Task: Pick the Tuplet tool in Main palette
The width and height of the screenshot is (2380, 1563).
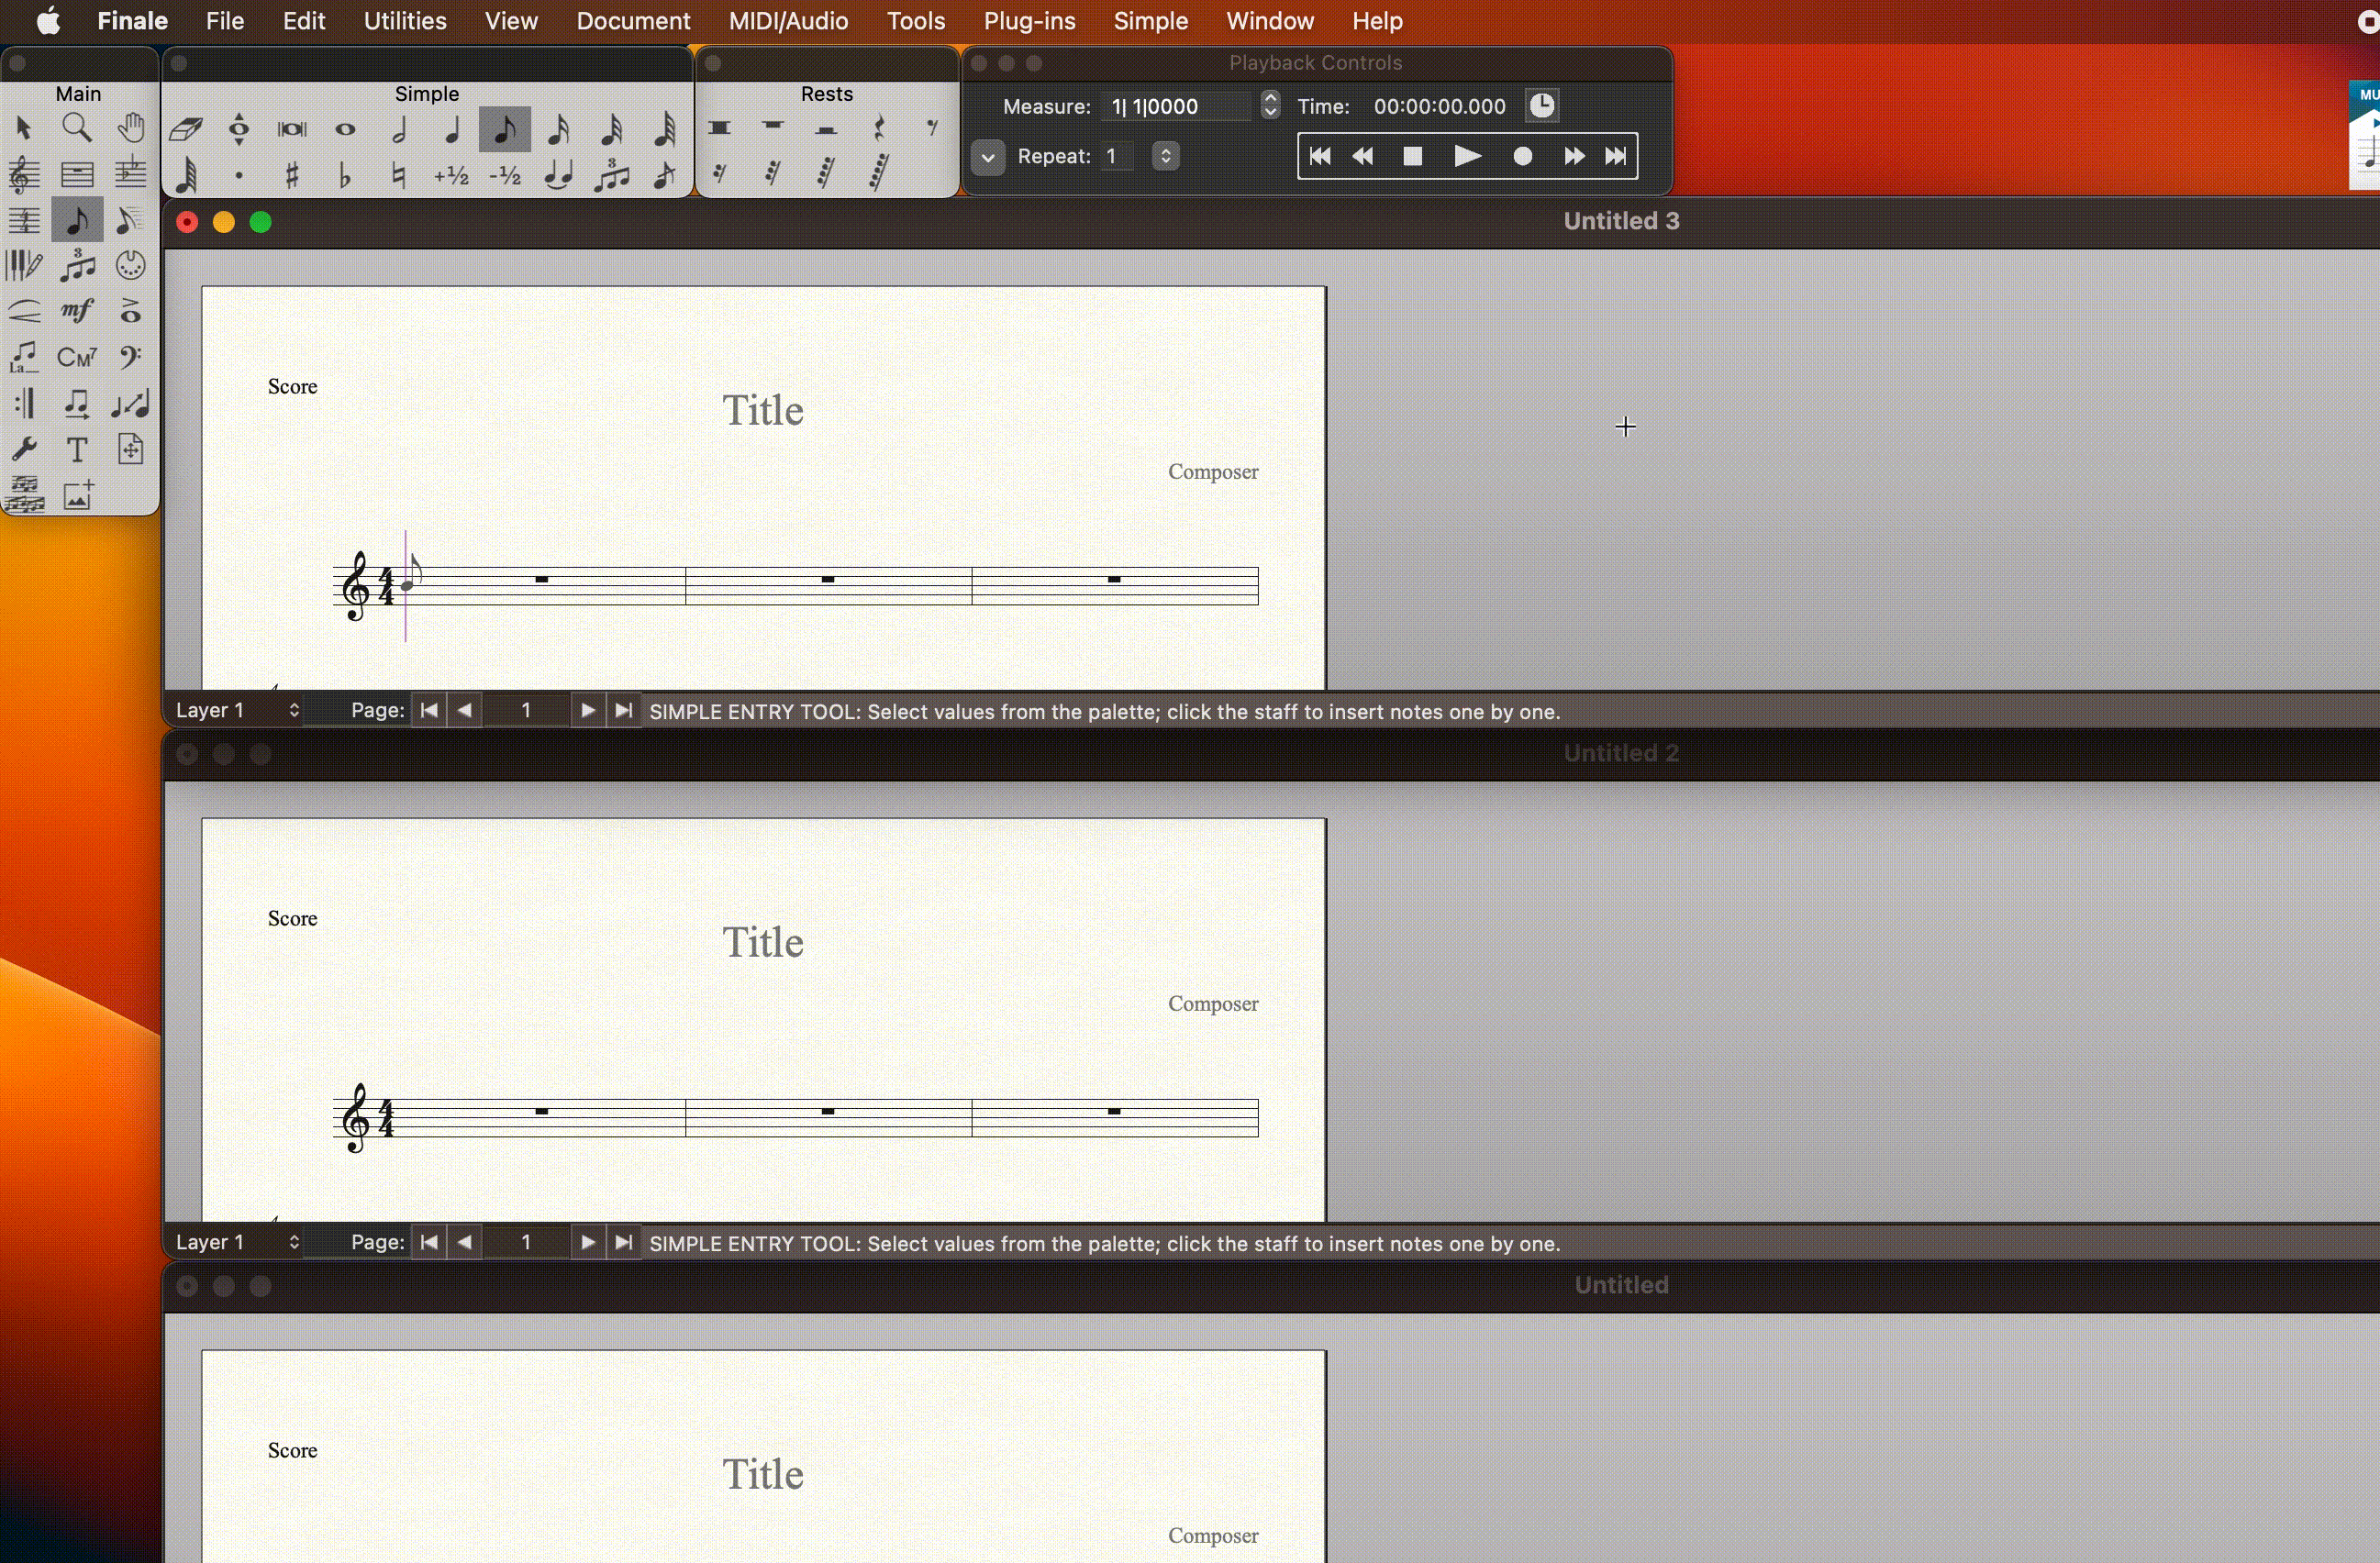Action: tap(78, 266)
